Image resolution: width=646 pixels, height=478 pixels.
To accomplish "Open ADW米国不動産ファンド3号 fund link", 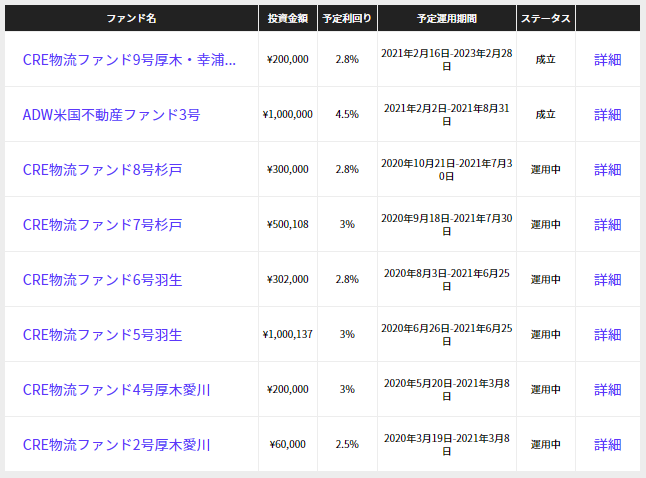I will 111,115.
